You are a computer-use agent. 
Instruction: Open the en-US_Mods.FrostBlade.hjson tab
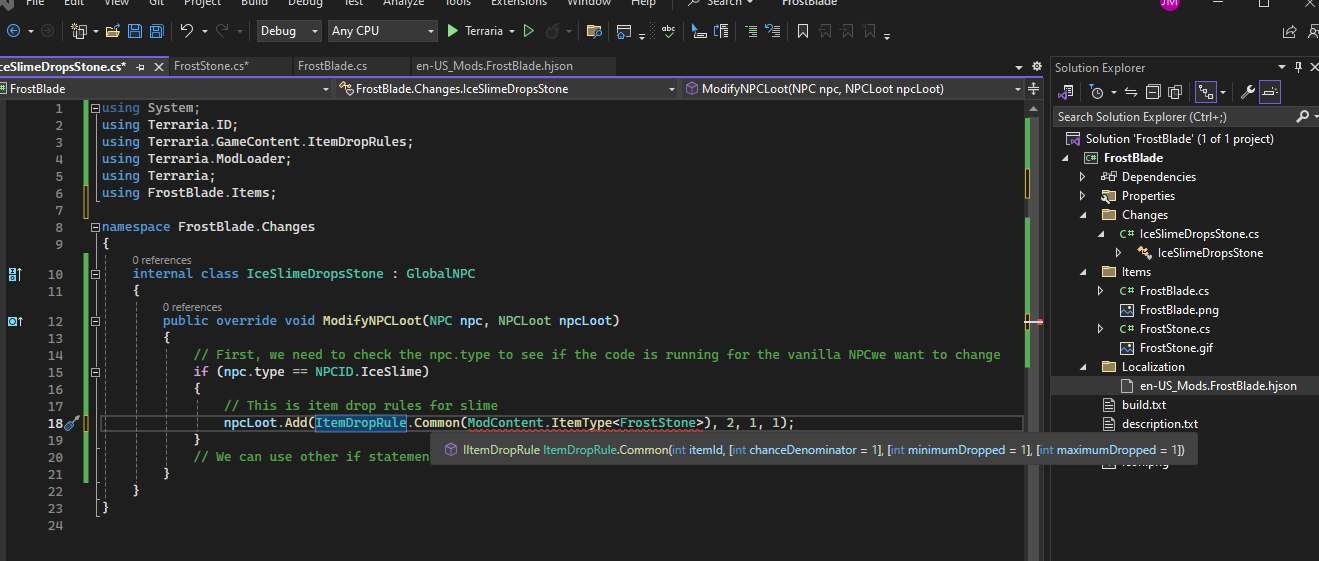tap(494, 66)
